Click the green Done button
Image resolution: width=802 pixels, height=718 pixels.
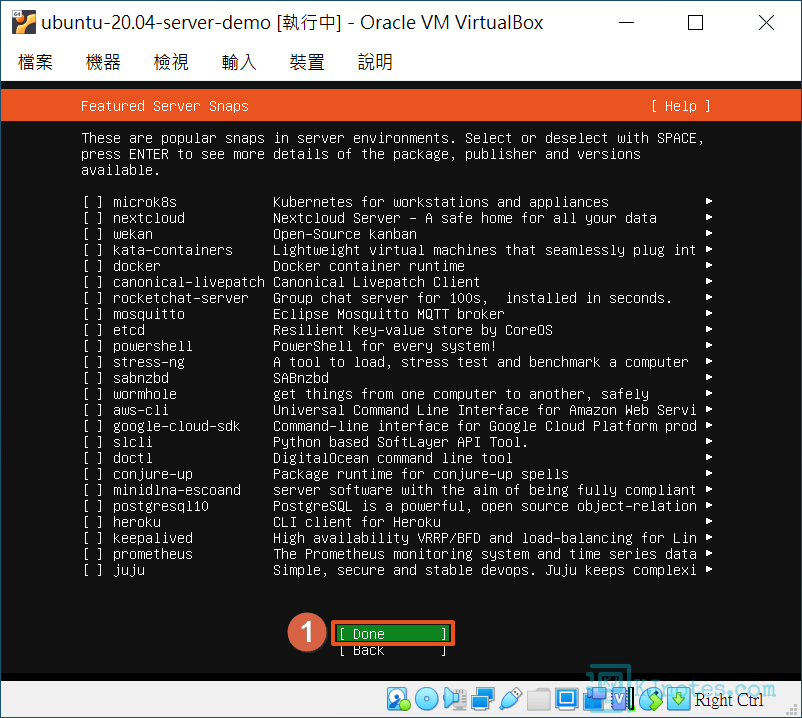(393, 634)
